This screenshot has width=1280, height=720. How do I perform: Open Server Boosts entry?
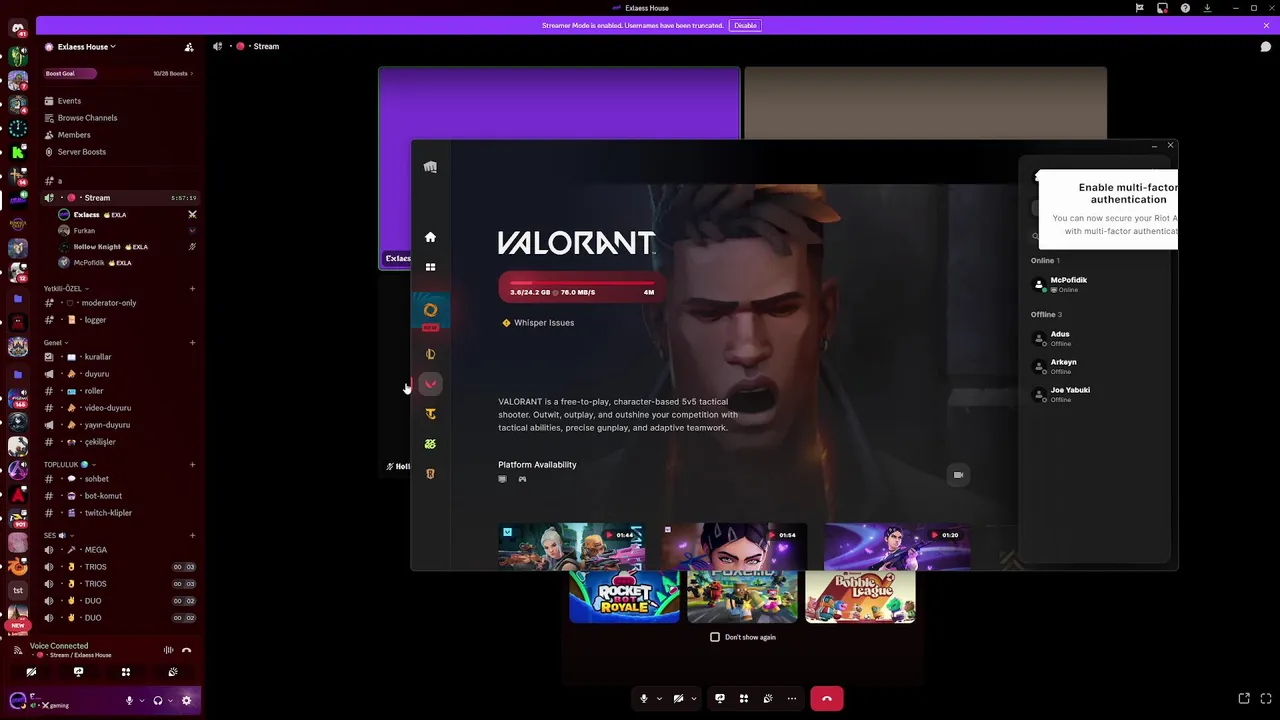pos(82,152)
